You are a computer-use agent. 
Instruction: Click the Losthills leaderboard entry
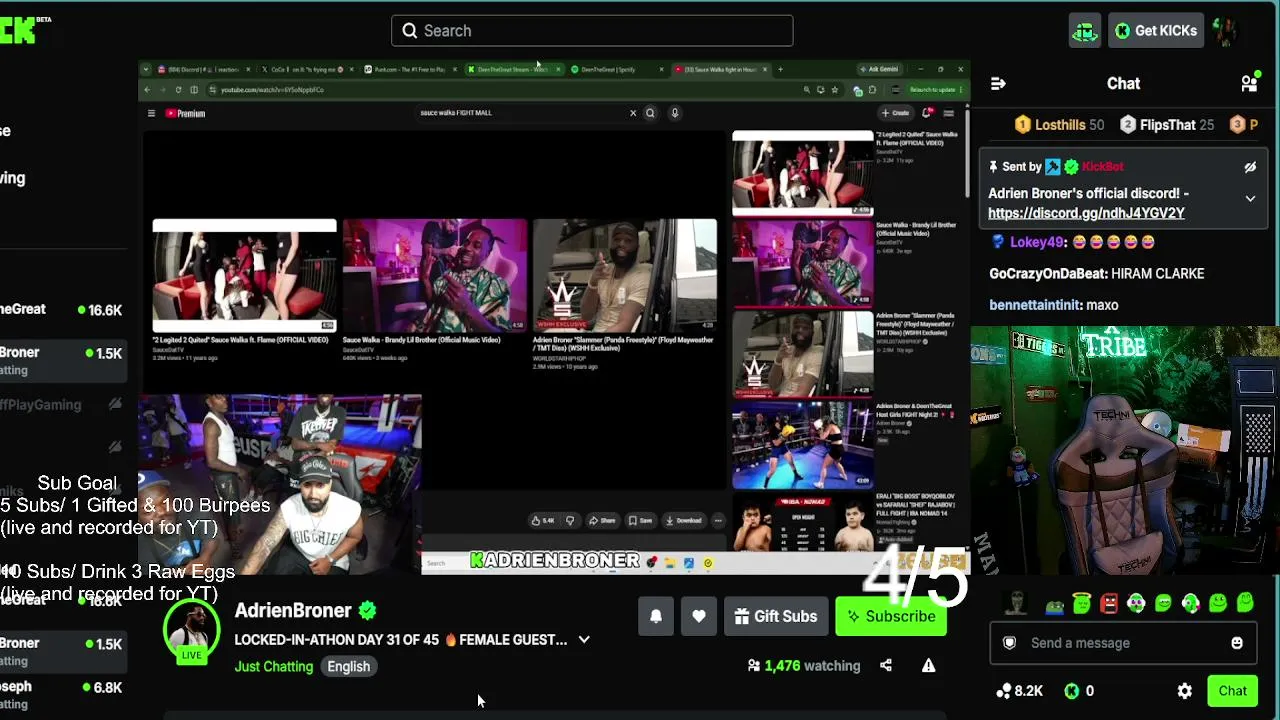tap(1059, 125)
